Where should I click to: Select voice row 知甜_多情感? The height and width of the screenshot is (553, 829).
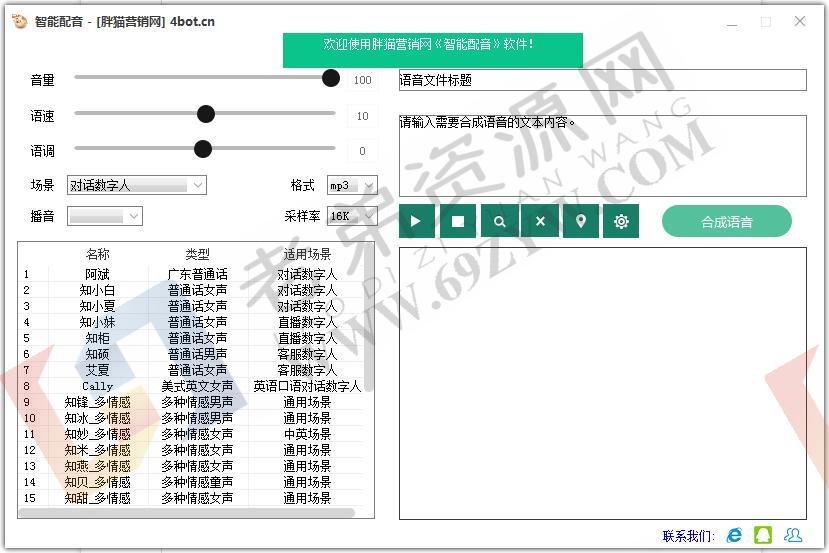(191, 498)
